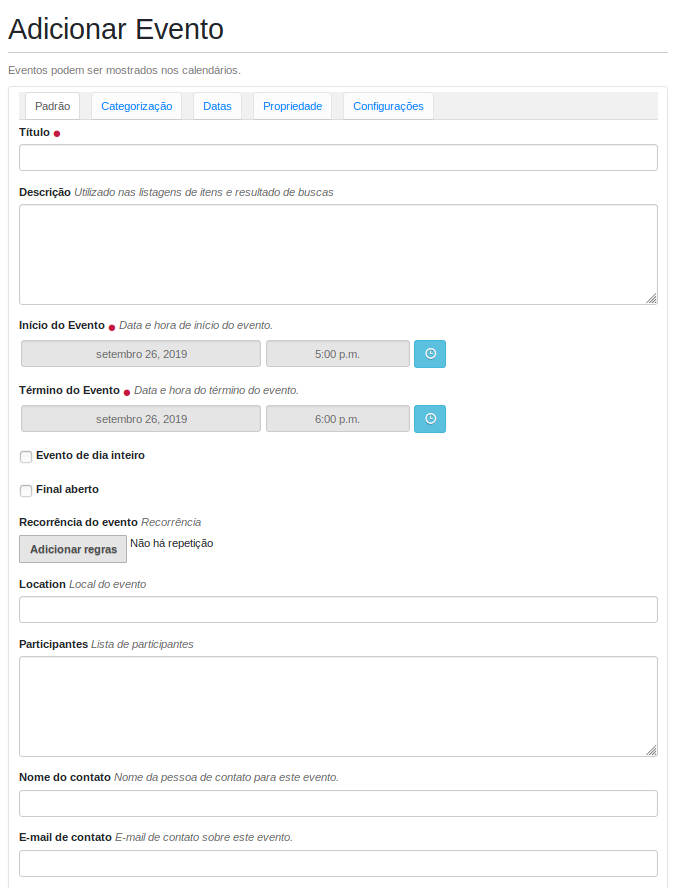Toggle the Final aberto checkbox
This screenshot has width=675, height=888.
pos(26,491)
